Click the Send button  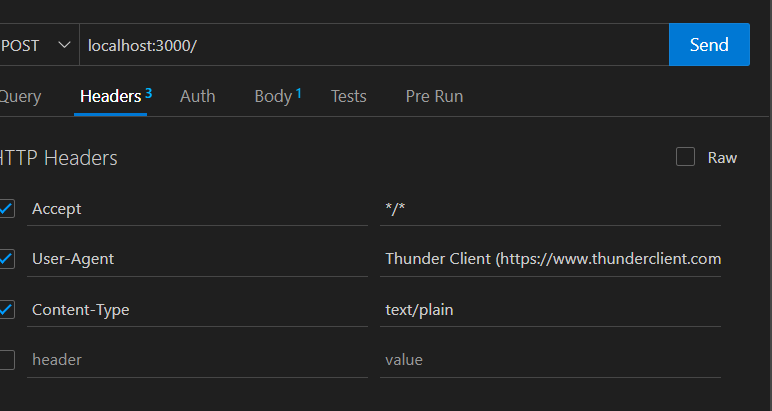[x=709, y=44]
